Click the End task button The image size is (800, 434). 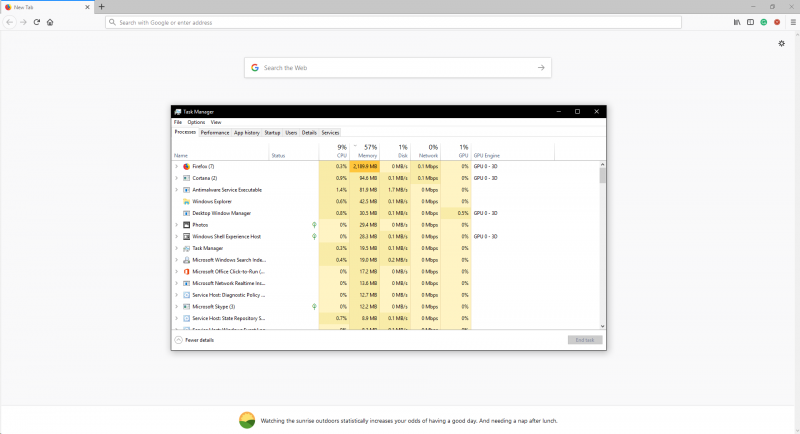click(585, 340)
